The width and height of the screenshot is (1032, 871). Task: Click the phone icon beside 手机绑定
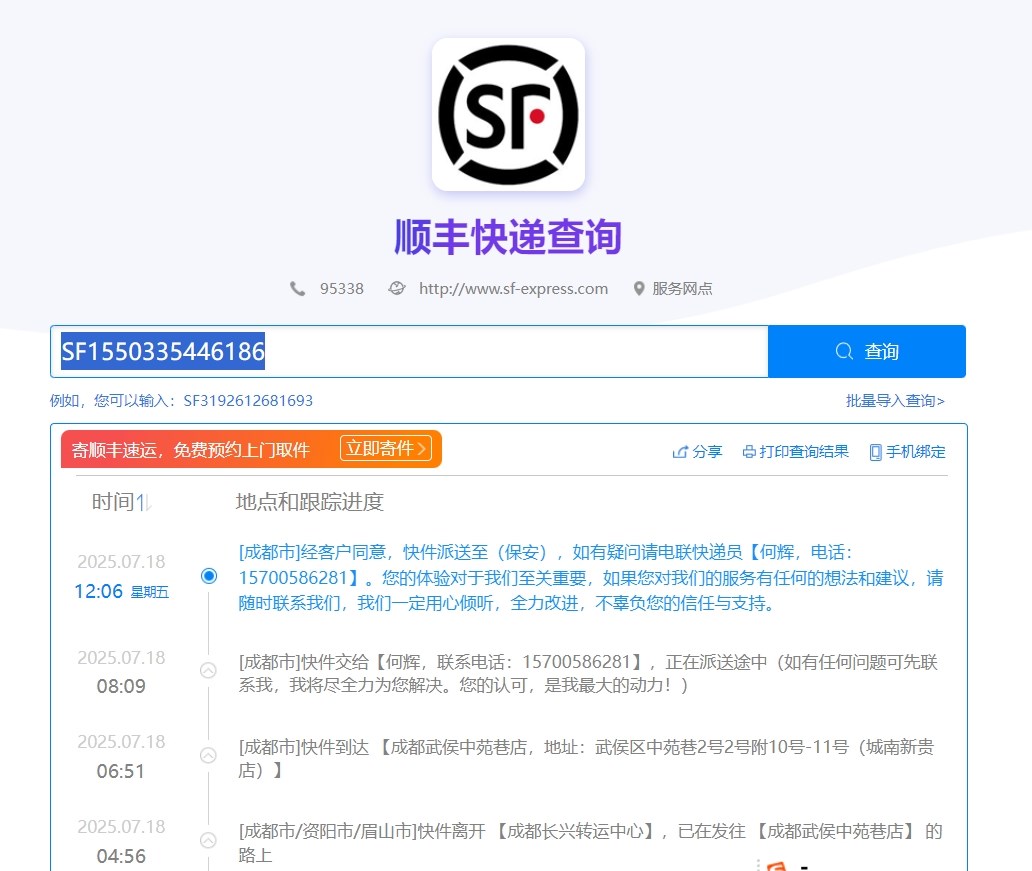pos(875,452)
